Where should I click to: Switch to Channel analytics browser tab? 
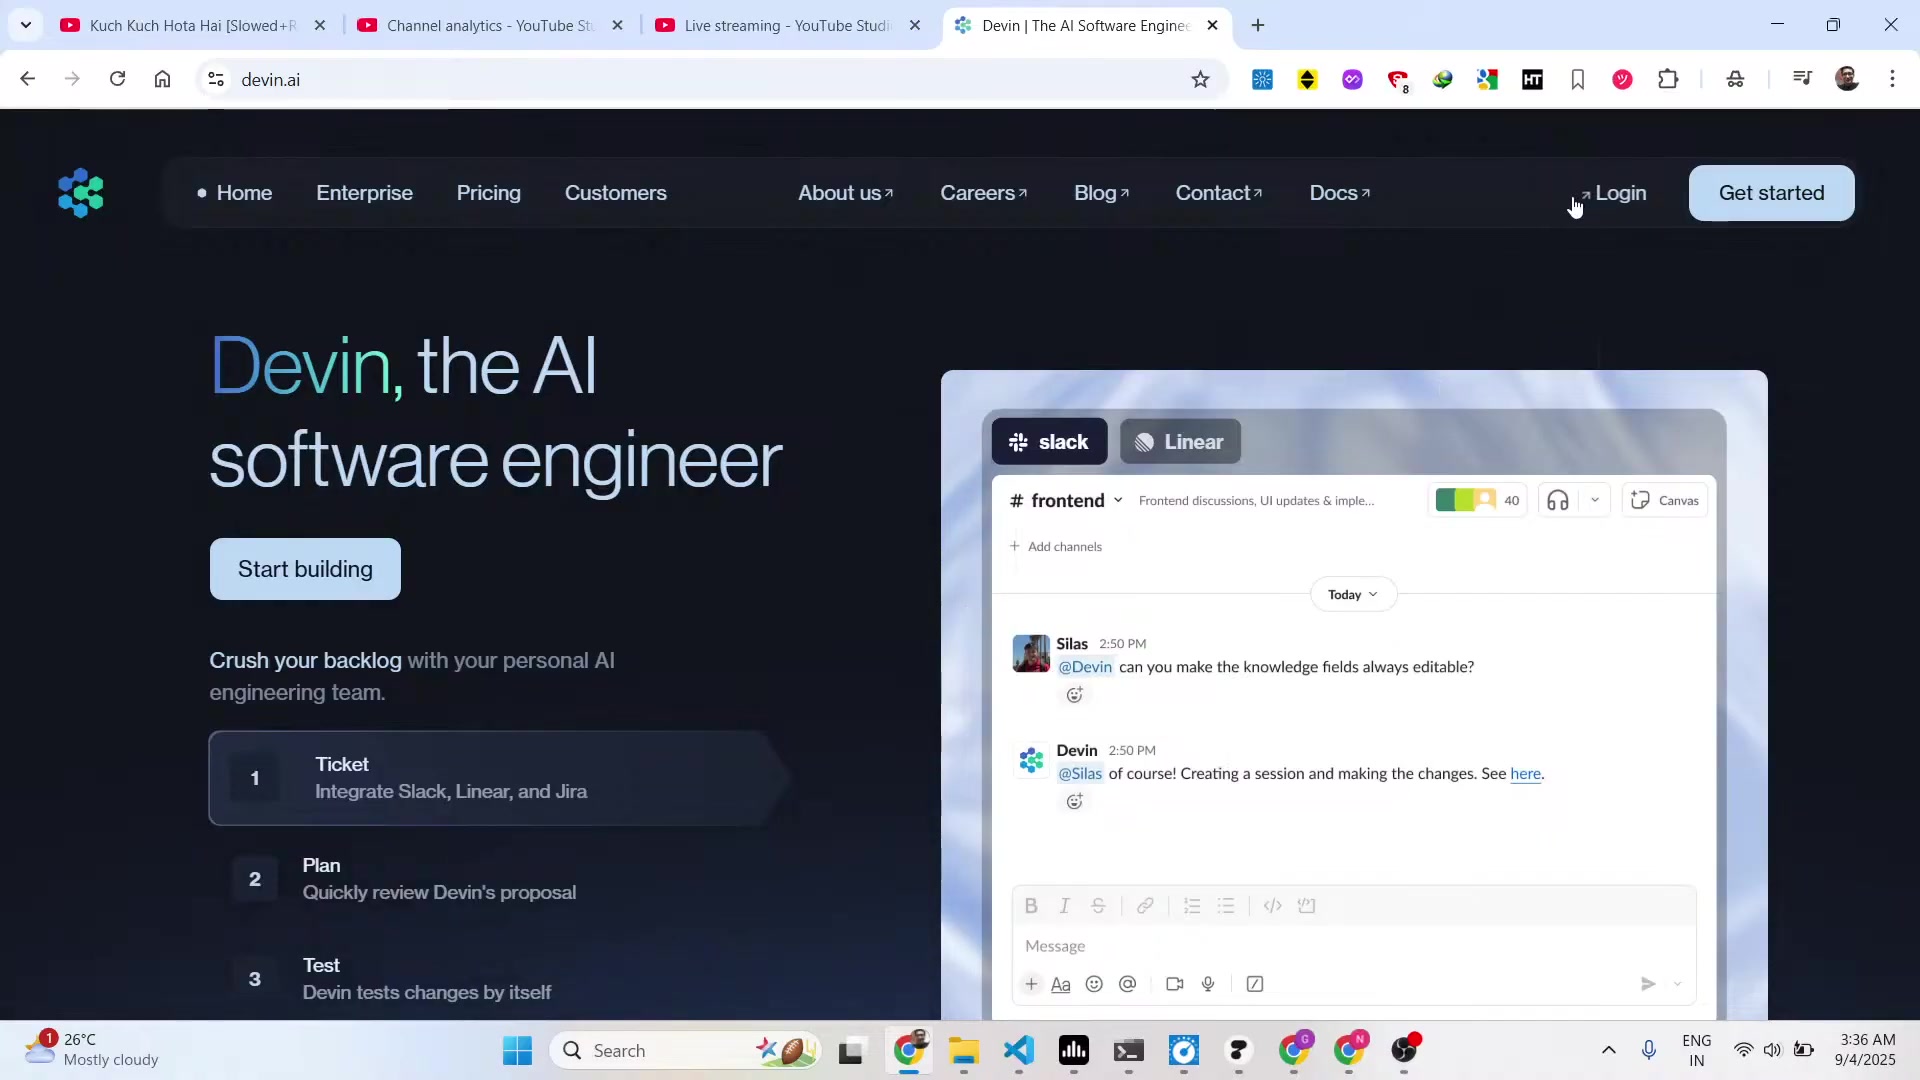coord(490,25)
